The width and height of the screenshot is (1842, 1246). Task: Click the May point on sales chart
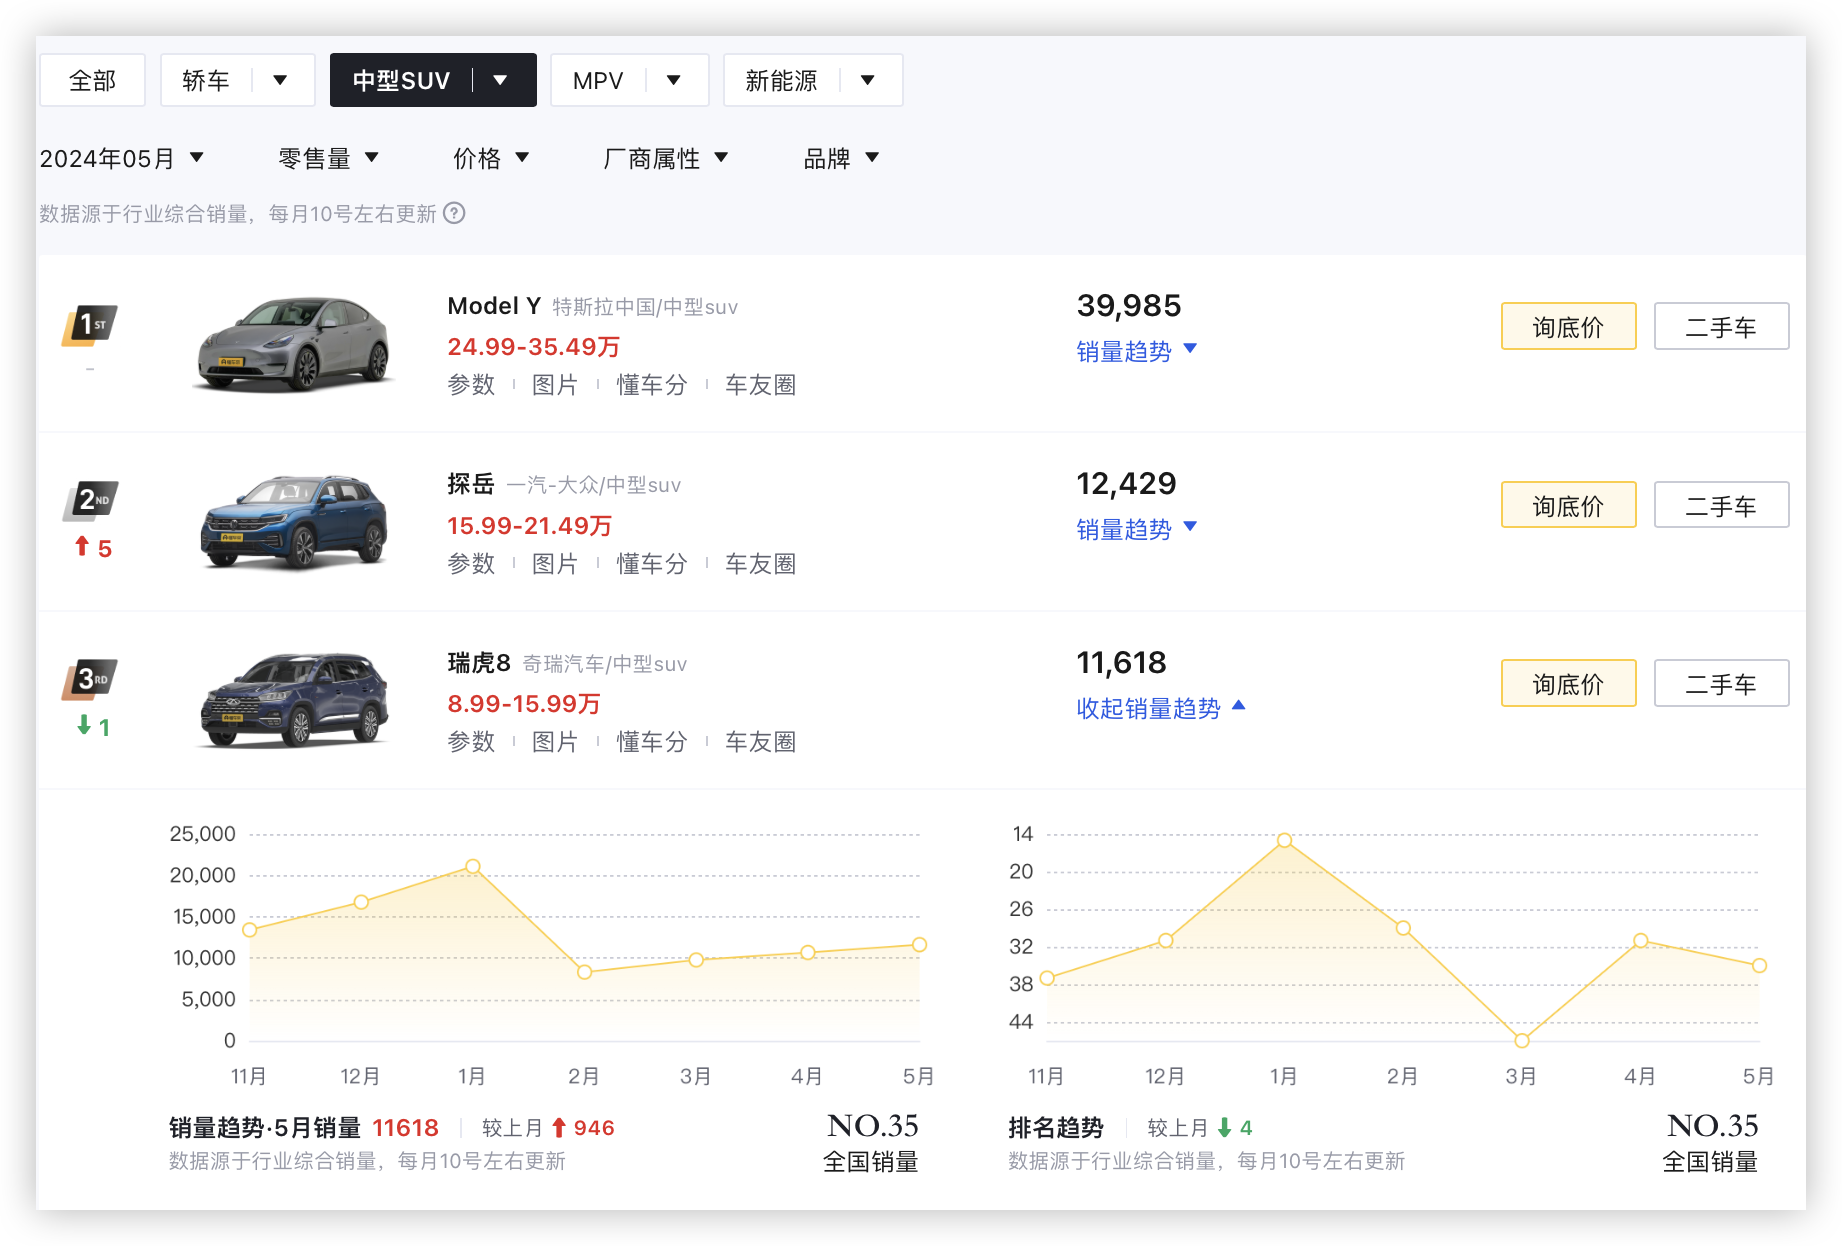click(919, 945)
